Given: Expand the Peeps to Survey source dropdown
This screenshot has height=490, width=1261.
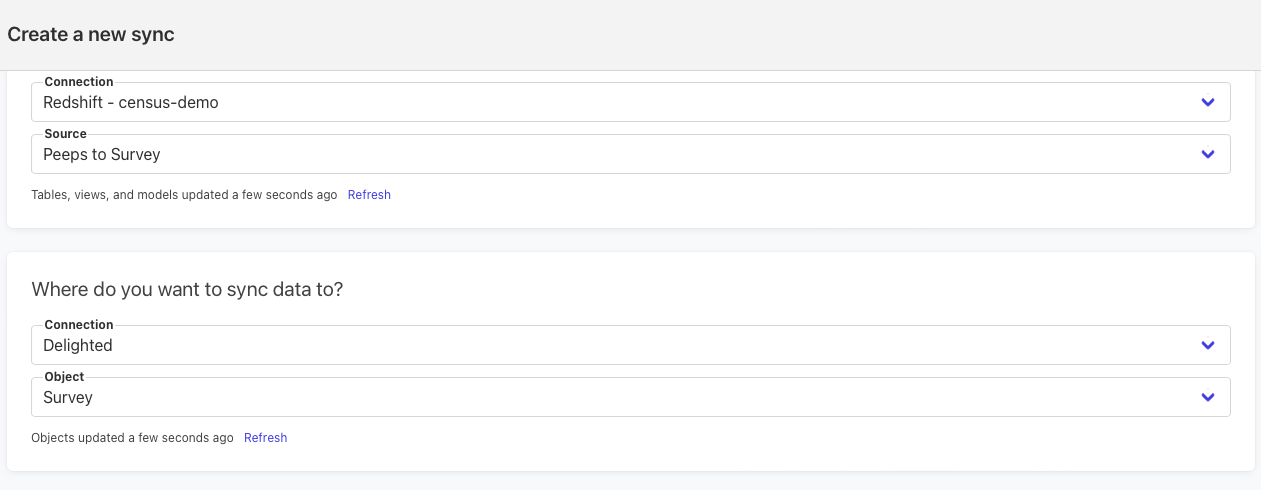Looking at the screenshot, I should point(620,155).
